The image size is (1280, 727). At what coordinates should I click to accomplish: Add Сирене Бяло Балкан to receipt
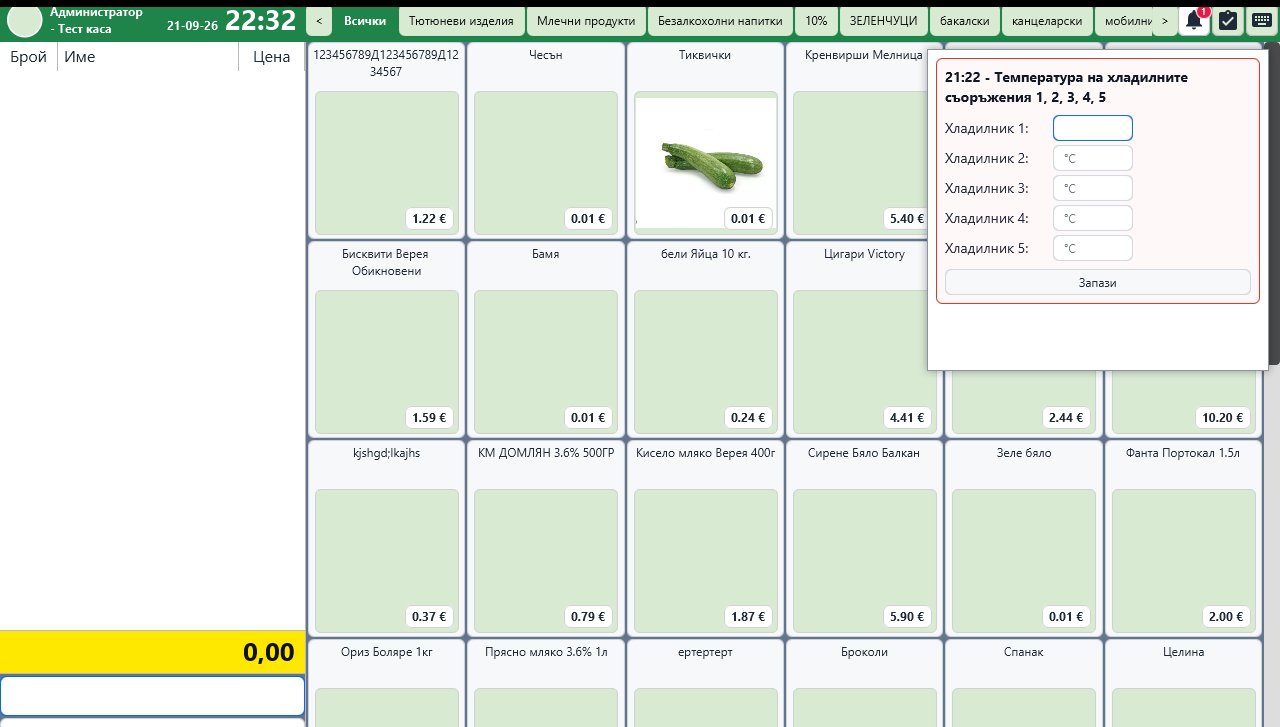(x=865, y=538)
